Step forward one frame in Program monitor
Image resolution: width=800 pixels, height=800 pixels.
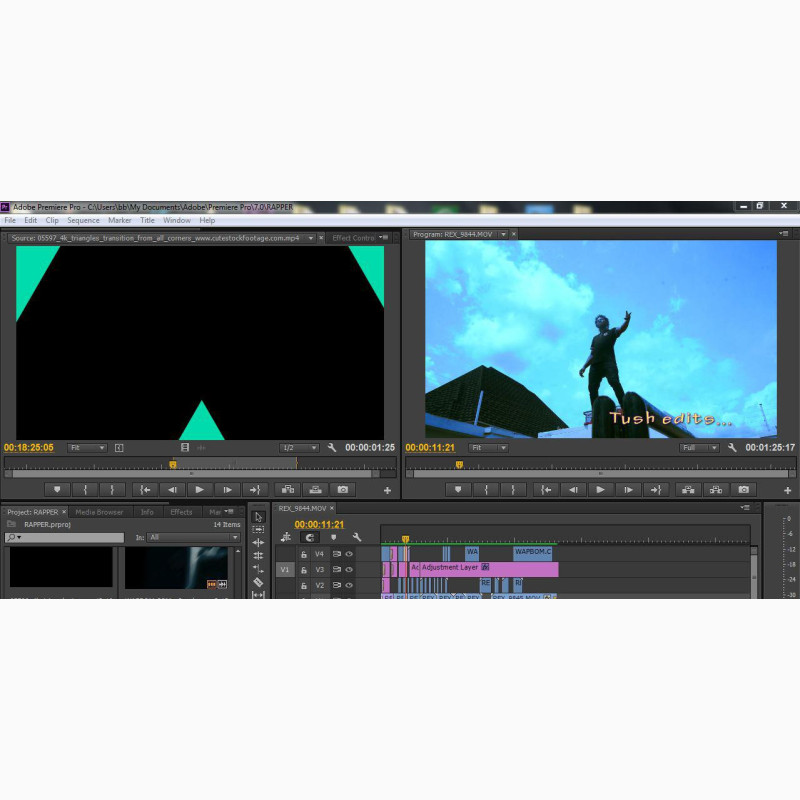pyautogui.click(x=629, y=490)
